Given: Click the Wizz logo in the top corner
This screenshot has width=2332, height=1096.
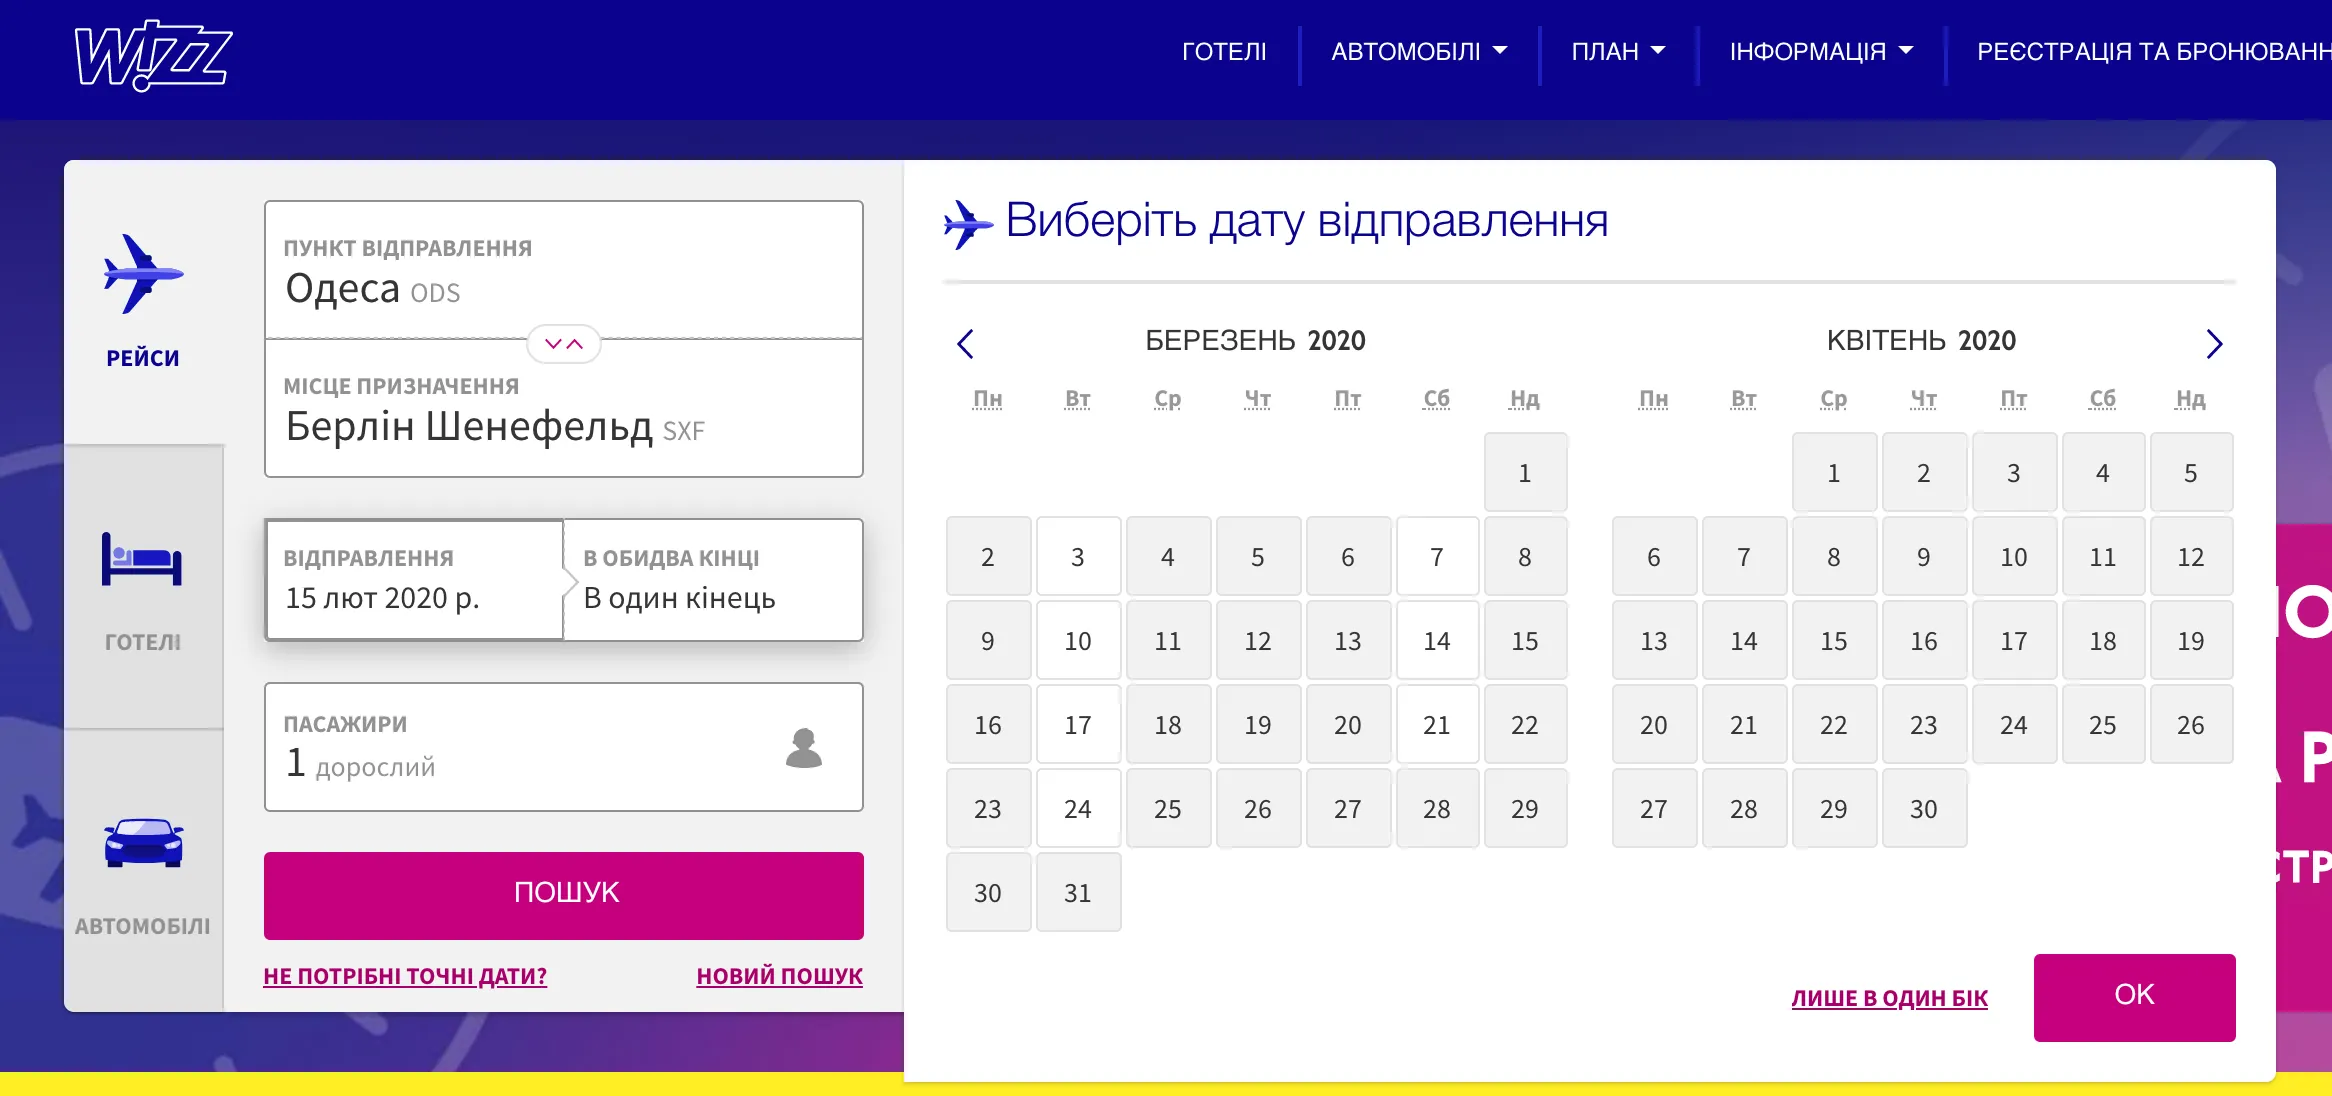Looking at the screenshot, I should click(152, 57).
